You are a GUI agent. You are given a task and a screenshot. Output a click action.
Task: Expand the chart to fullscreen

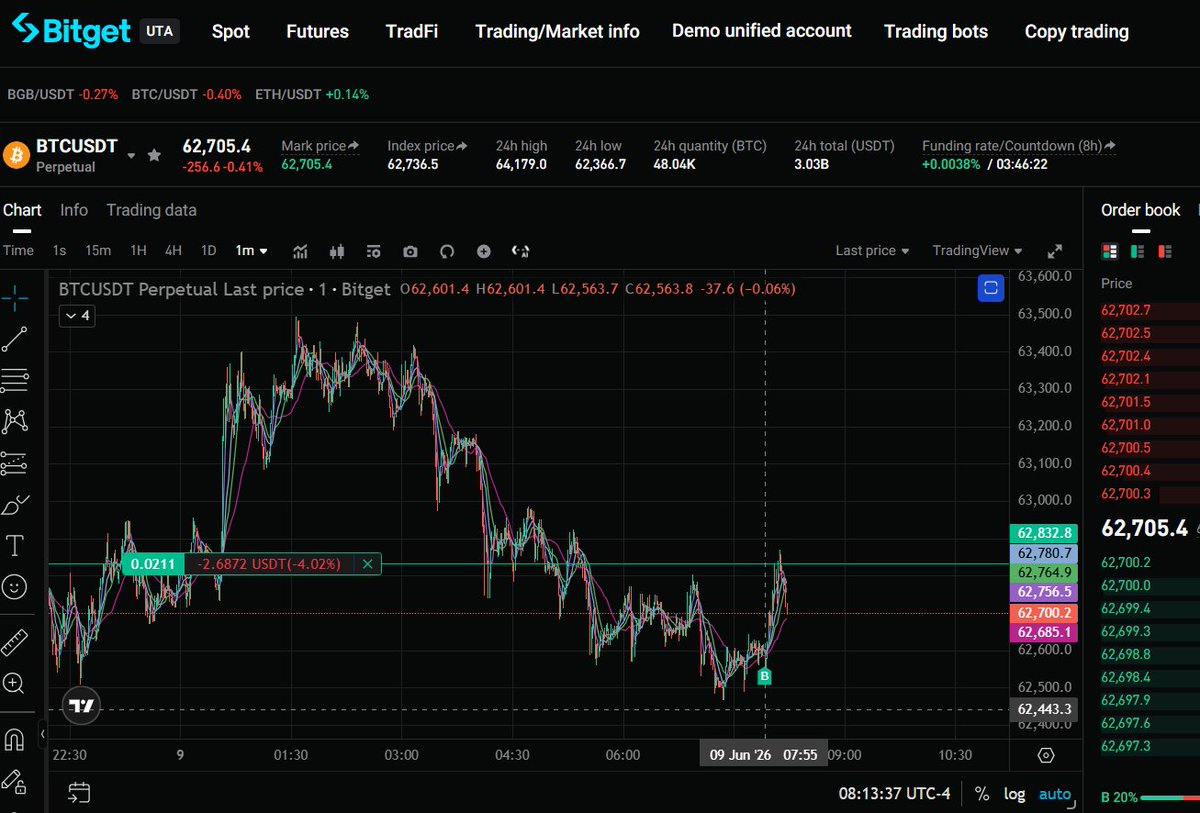pyautogui.click(x=1054, y=251)
